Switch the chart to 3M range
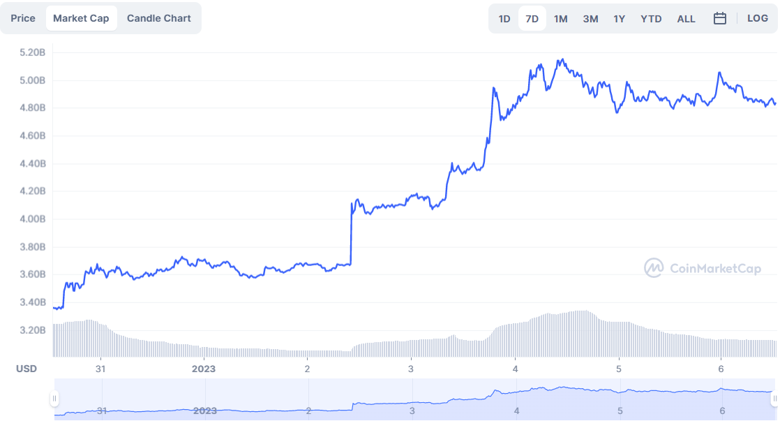This screenshot has width=780, height=428. 590,18
